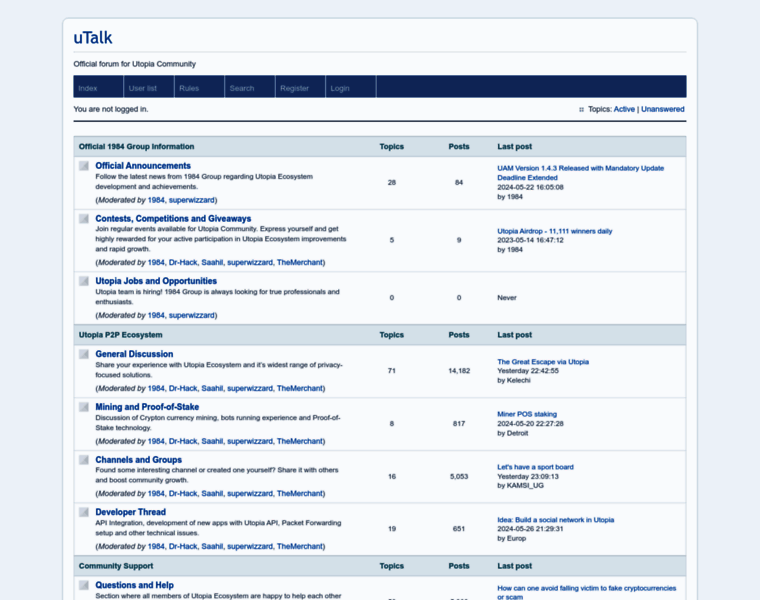Image resolution: width=760 pixels, height=600 pixels.
Task: Click the 651 posts count for Developer Thread
Action: 459,529
